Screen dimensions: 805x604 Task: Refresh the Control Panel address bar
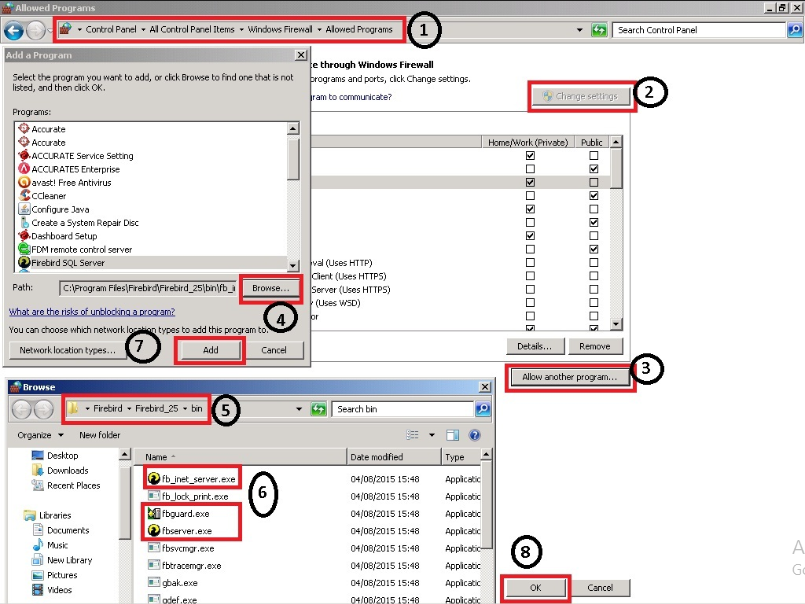[599, 30]
